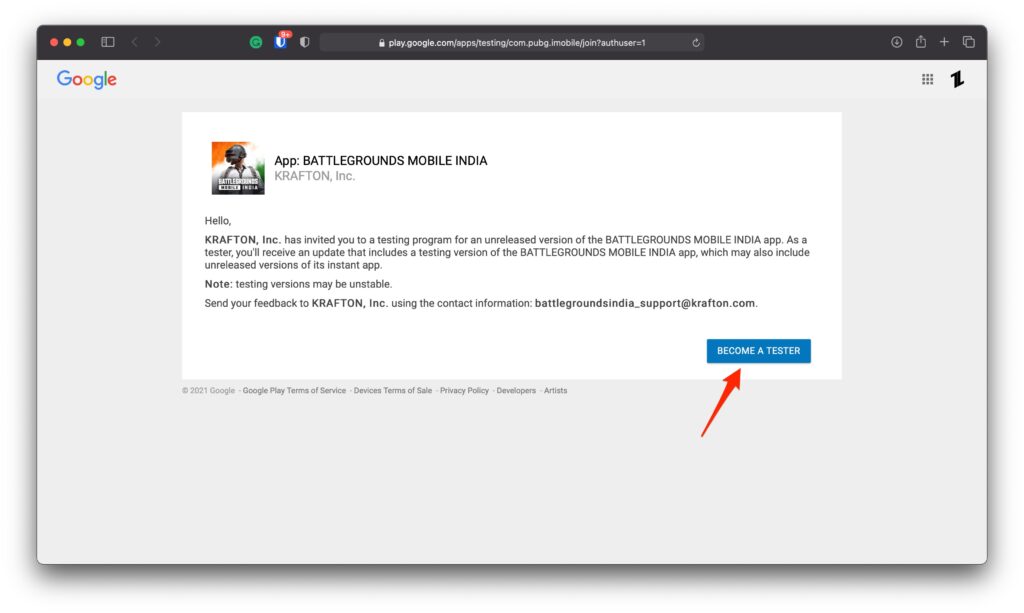Screen dimensions: 1024x613
Task: Go back to previous page
Action: (x=135, y=42)
